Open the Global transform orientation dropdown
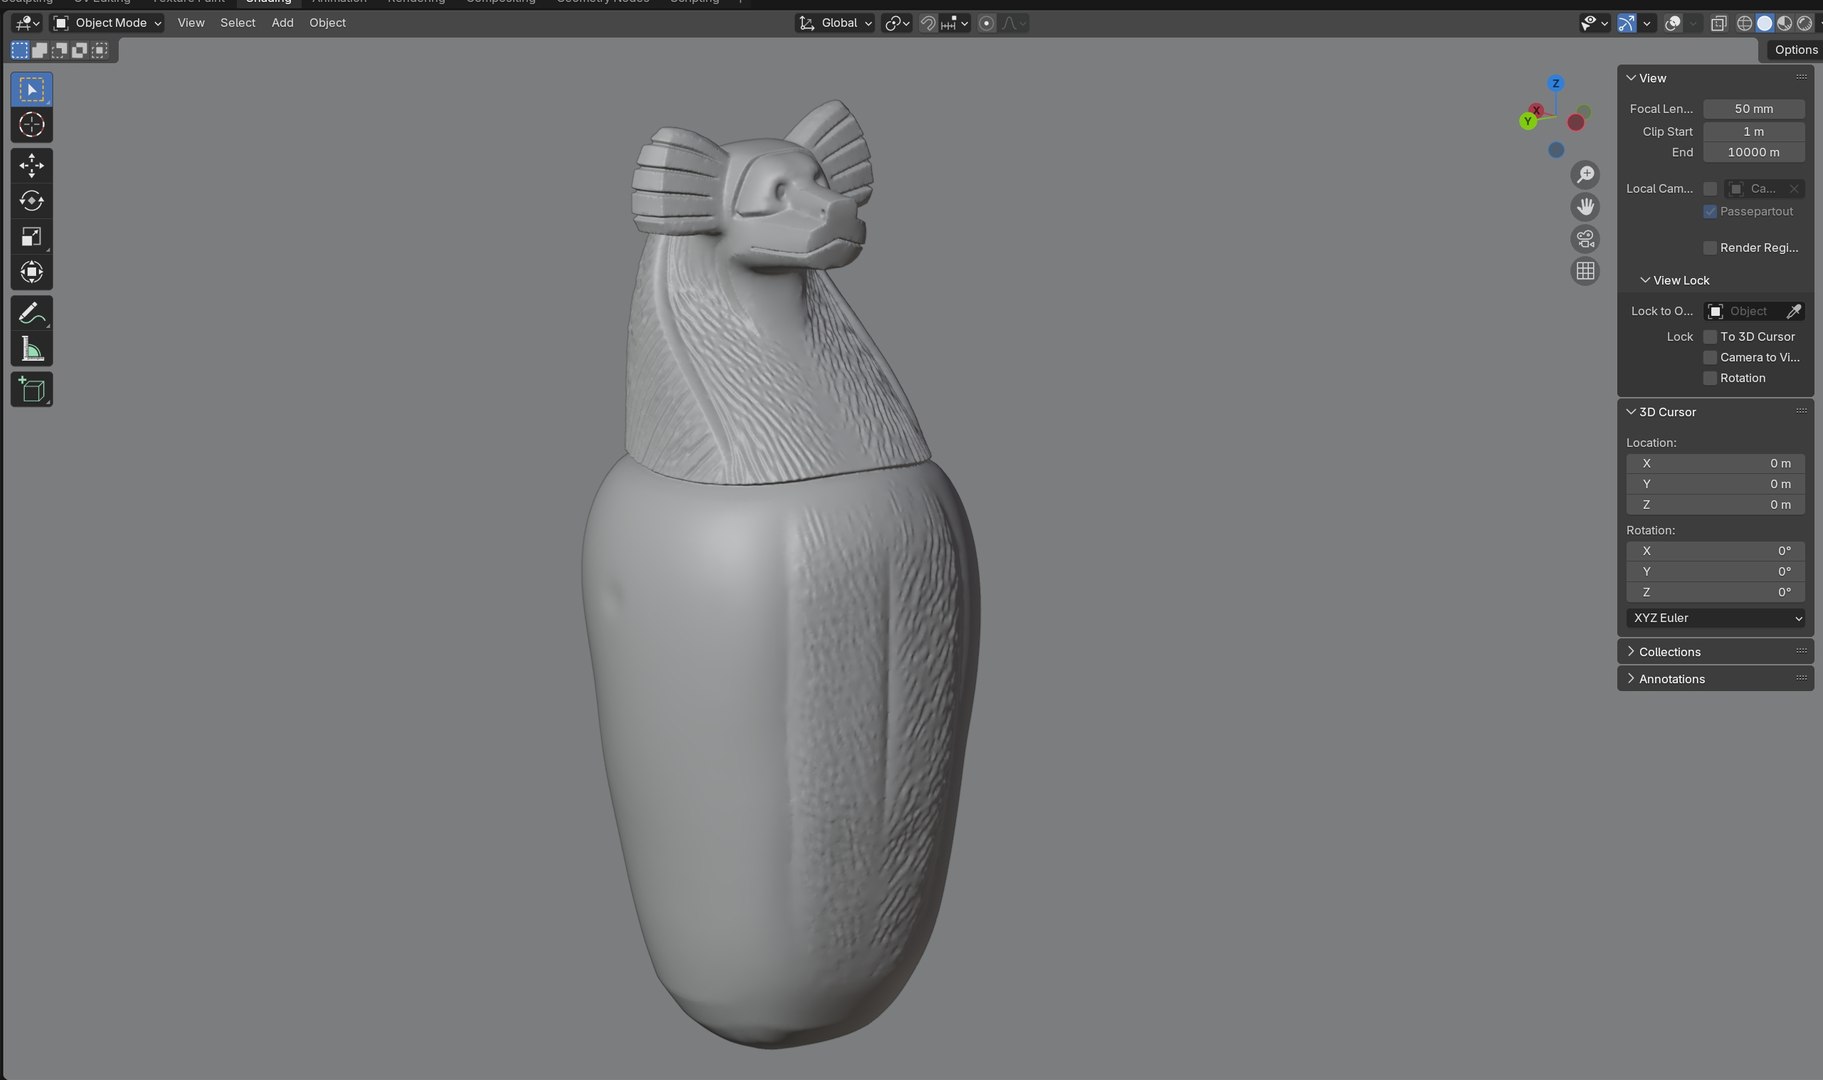1823x1080 pixels. (836, 23)
